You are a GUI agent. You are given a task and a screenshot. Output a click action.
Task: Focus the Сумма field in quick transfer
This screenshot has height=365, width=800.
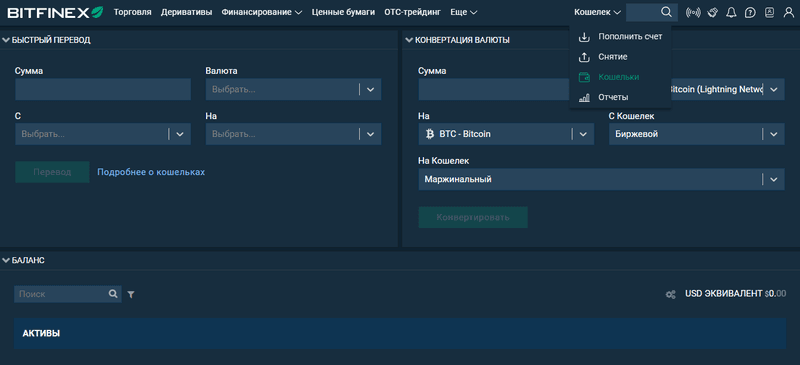pos(103,89)
